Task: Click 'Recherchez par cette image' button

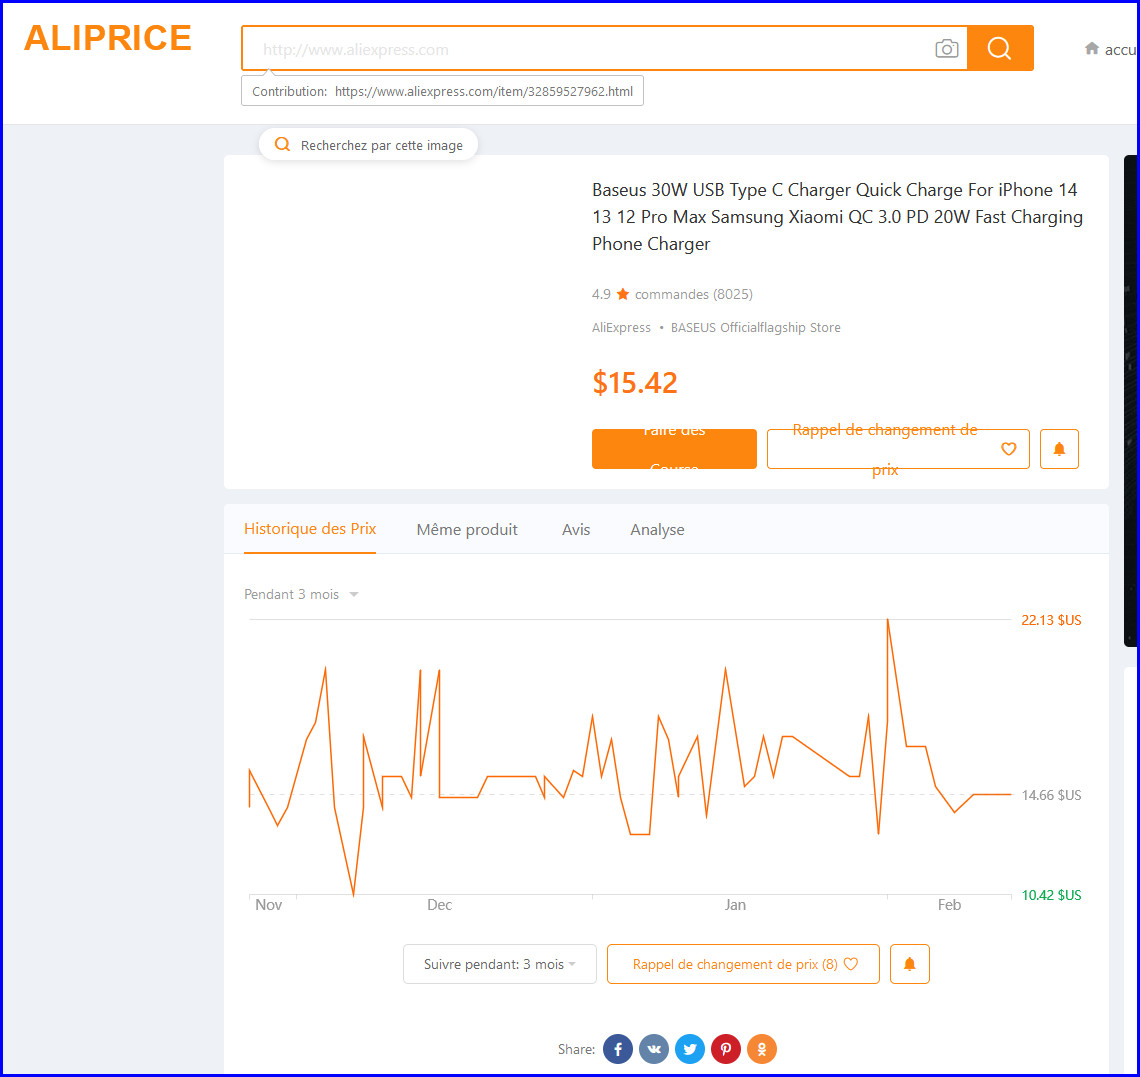Action: point(368,145)
